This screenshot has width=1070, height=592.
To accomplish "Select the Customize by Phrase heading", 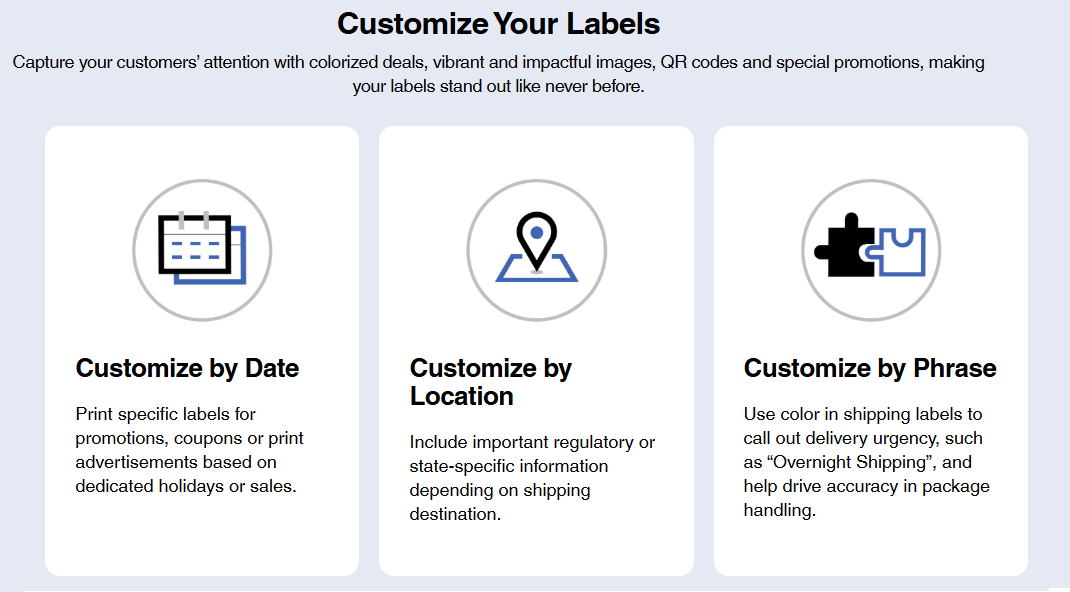I will tap(870, 368).
